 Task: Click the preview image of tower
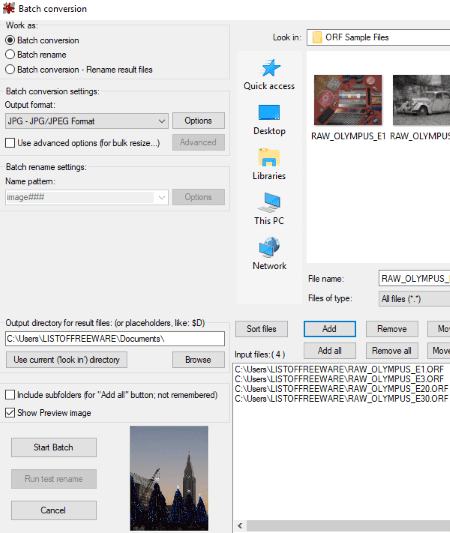pyautogui.click(x=169, y=478)
